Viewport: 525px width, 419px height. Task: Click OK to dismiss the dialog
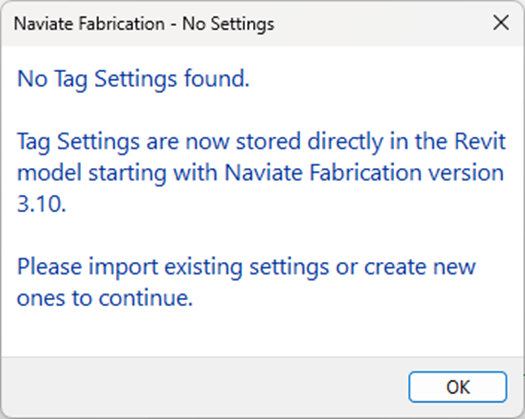(x=457, y=387)
